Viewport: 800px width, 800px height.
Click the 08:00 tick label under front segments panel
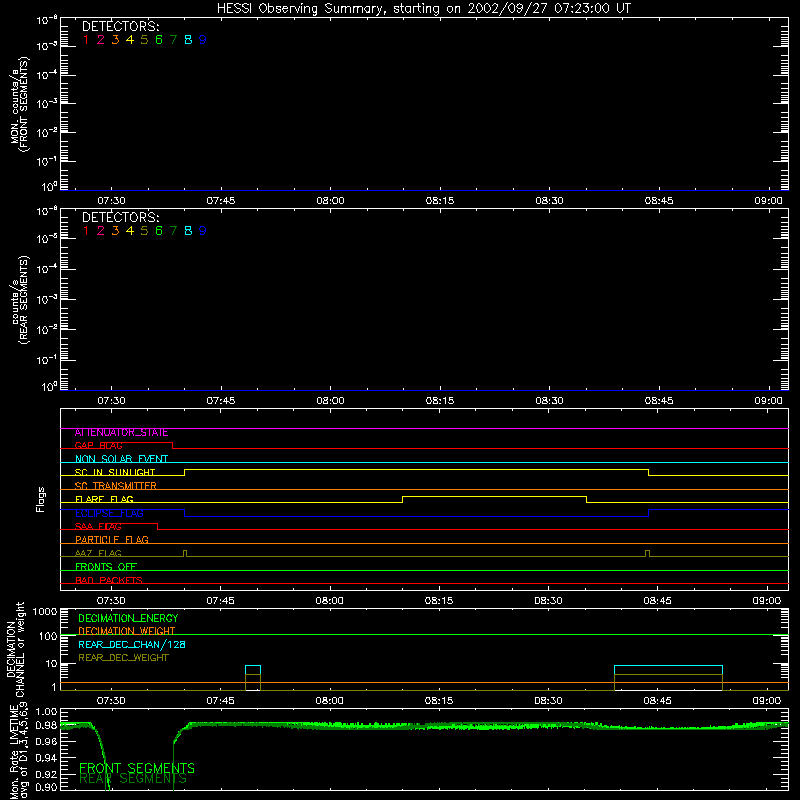330,201
